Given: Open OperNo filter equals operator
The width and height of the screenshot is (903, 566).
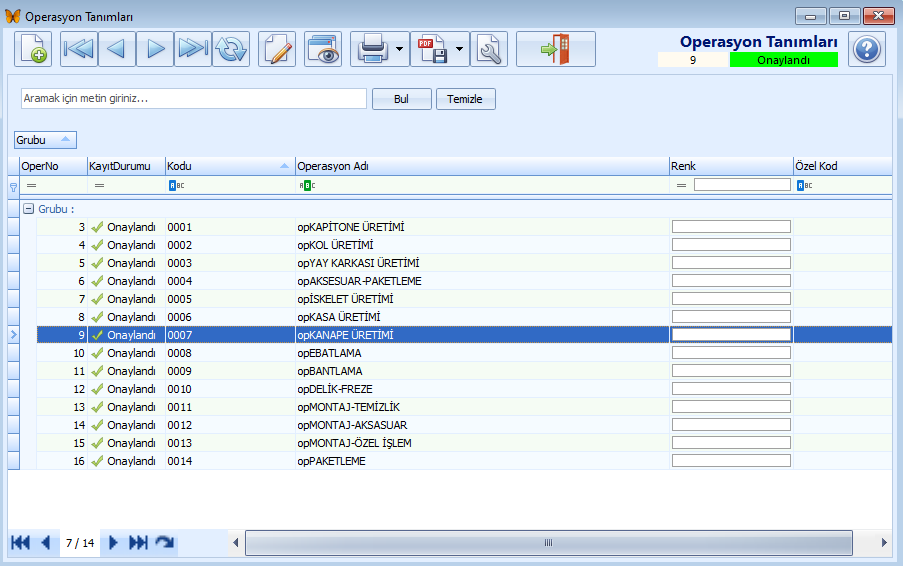Looking at the screenshot, I should point(31,185).
